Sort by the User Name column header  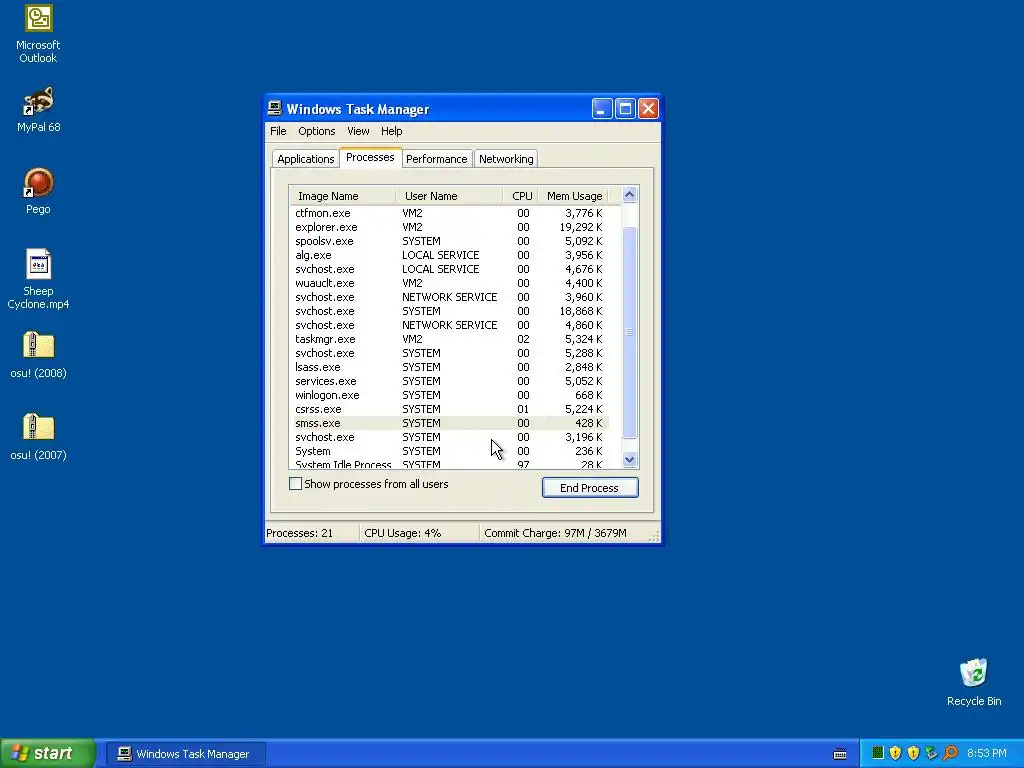(449, 196)
